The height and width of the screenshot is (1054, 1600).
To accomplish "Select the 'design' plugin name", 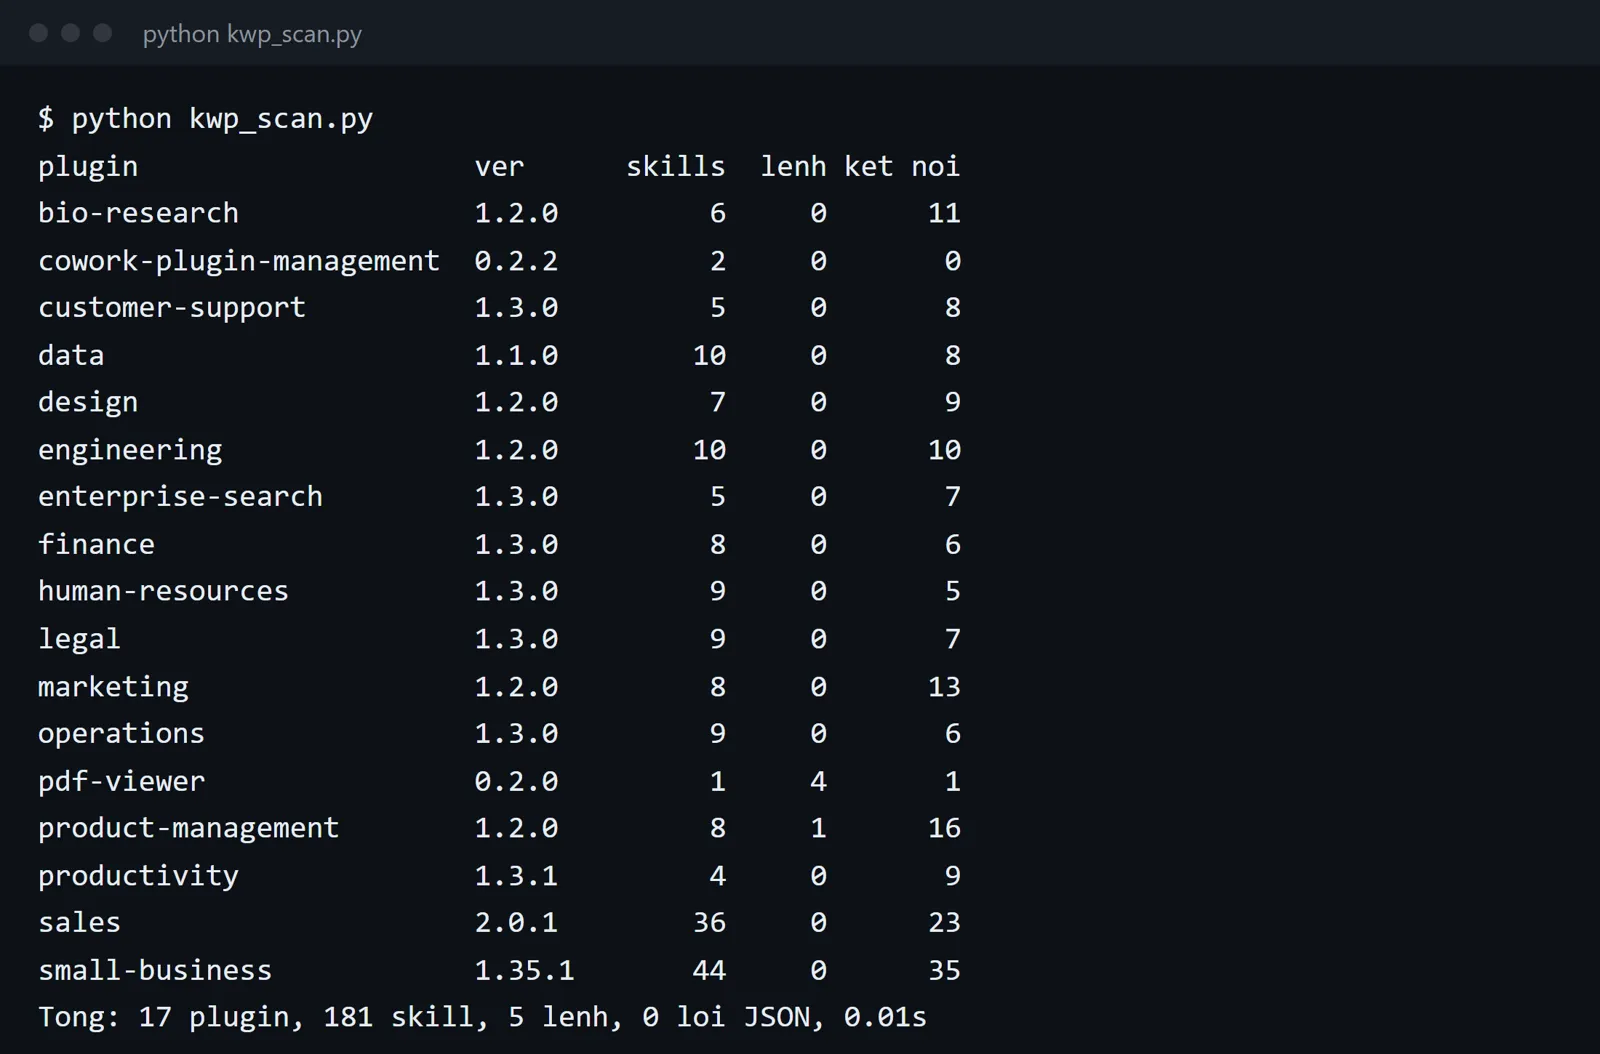I will 88,403.
